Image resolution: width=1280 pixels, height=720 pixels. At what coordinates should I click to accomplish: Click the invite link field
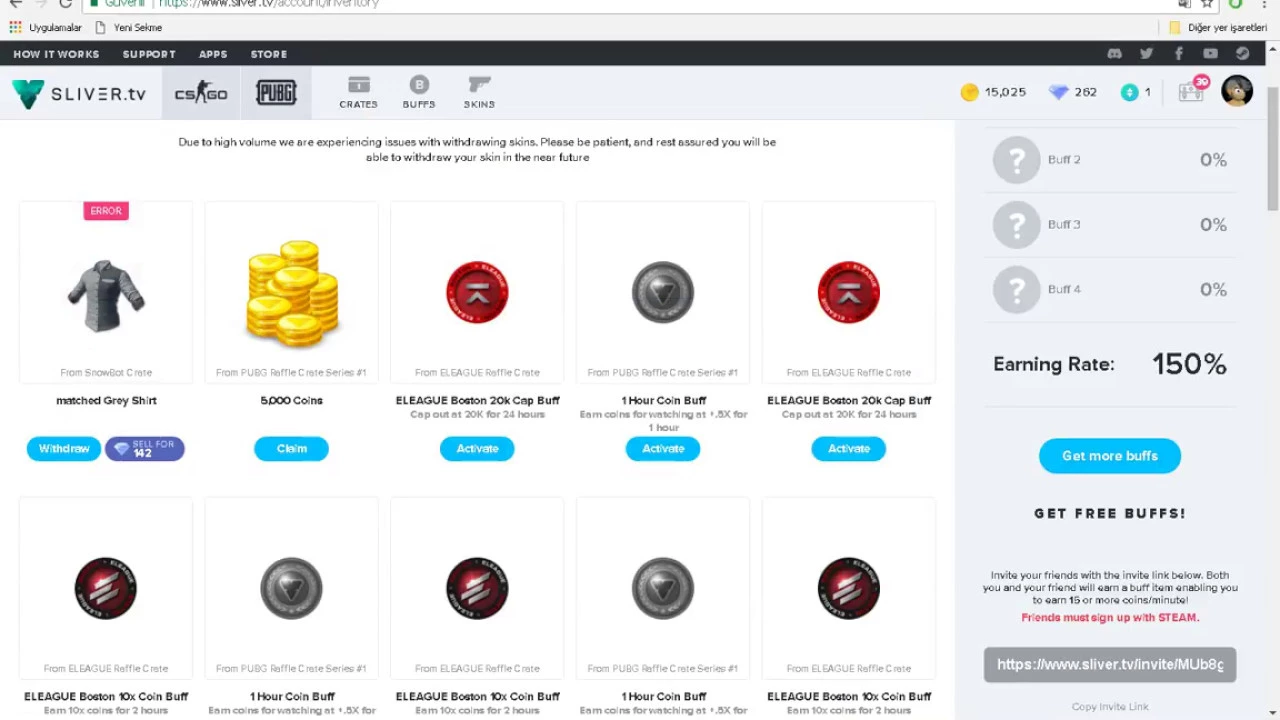1110,665
